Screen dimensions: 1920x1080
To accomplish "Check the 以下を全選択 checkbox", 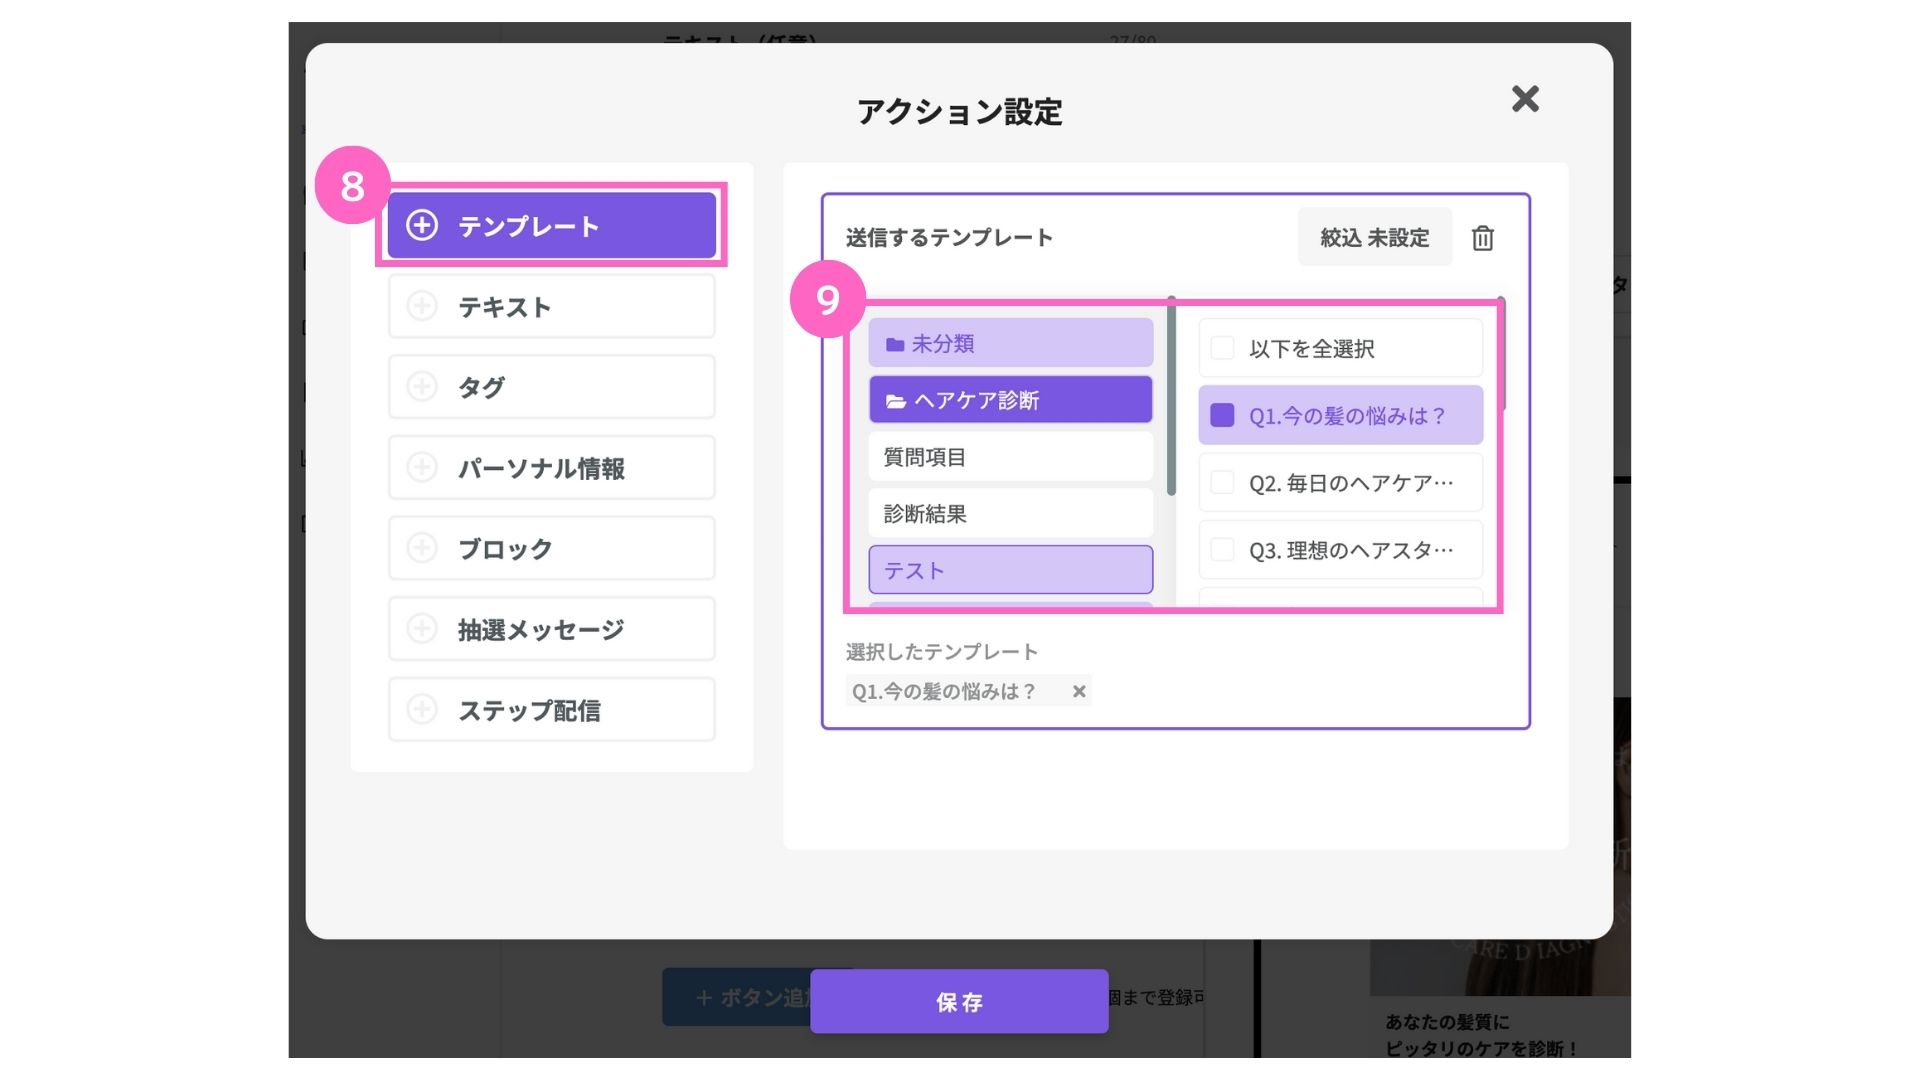I will pyautogui.click(x=1222, y=348).
